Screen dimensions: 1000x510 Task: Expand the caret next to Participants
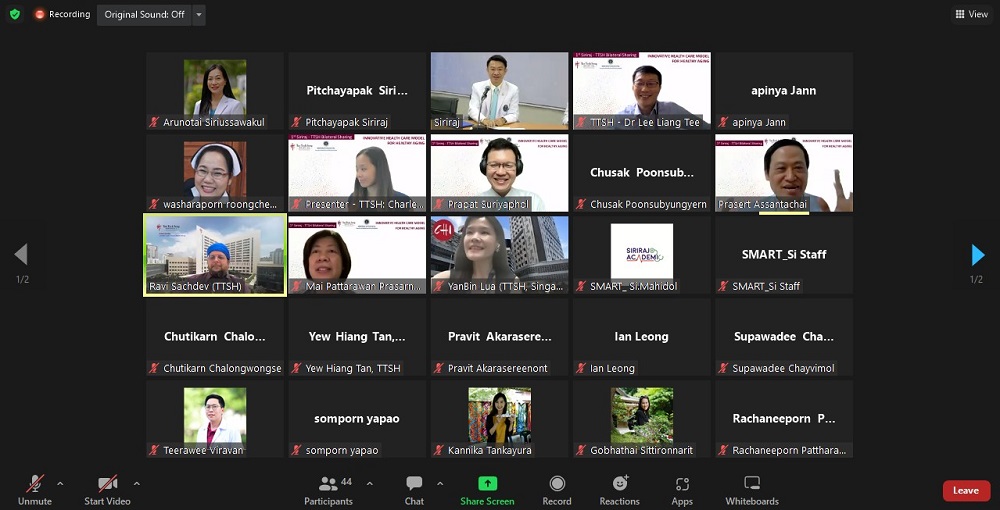(x=369, y=484)
